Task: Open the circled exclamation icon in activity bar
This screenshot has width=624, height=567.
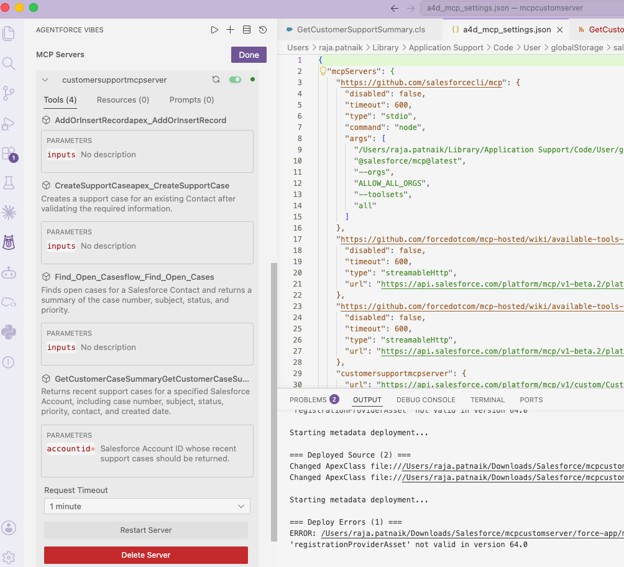Action: coord(9,362)
